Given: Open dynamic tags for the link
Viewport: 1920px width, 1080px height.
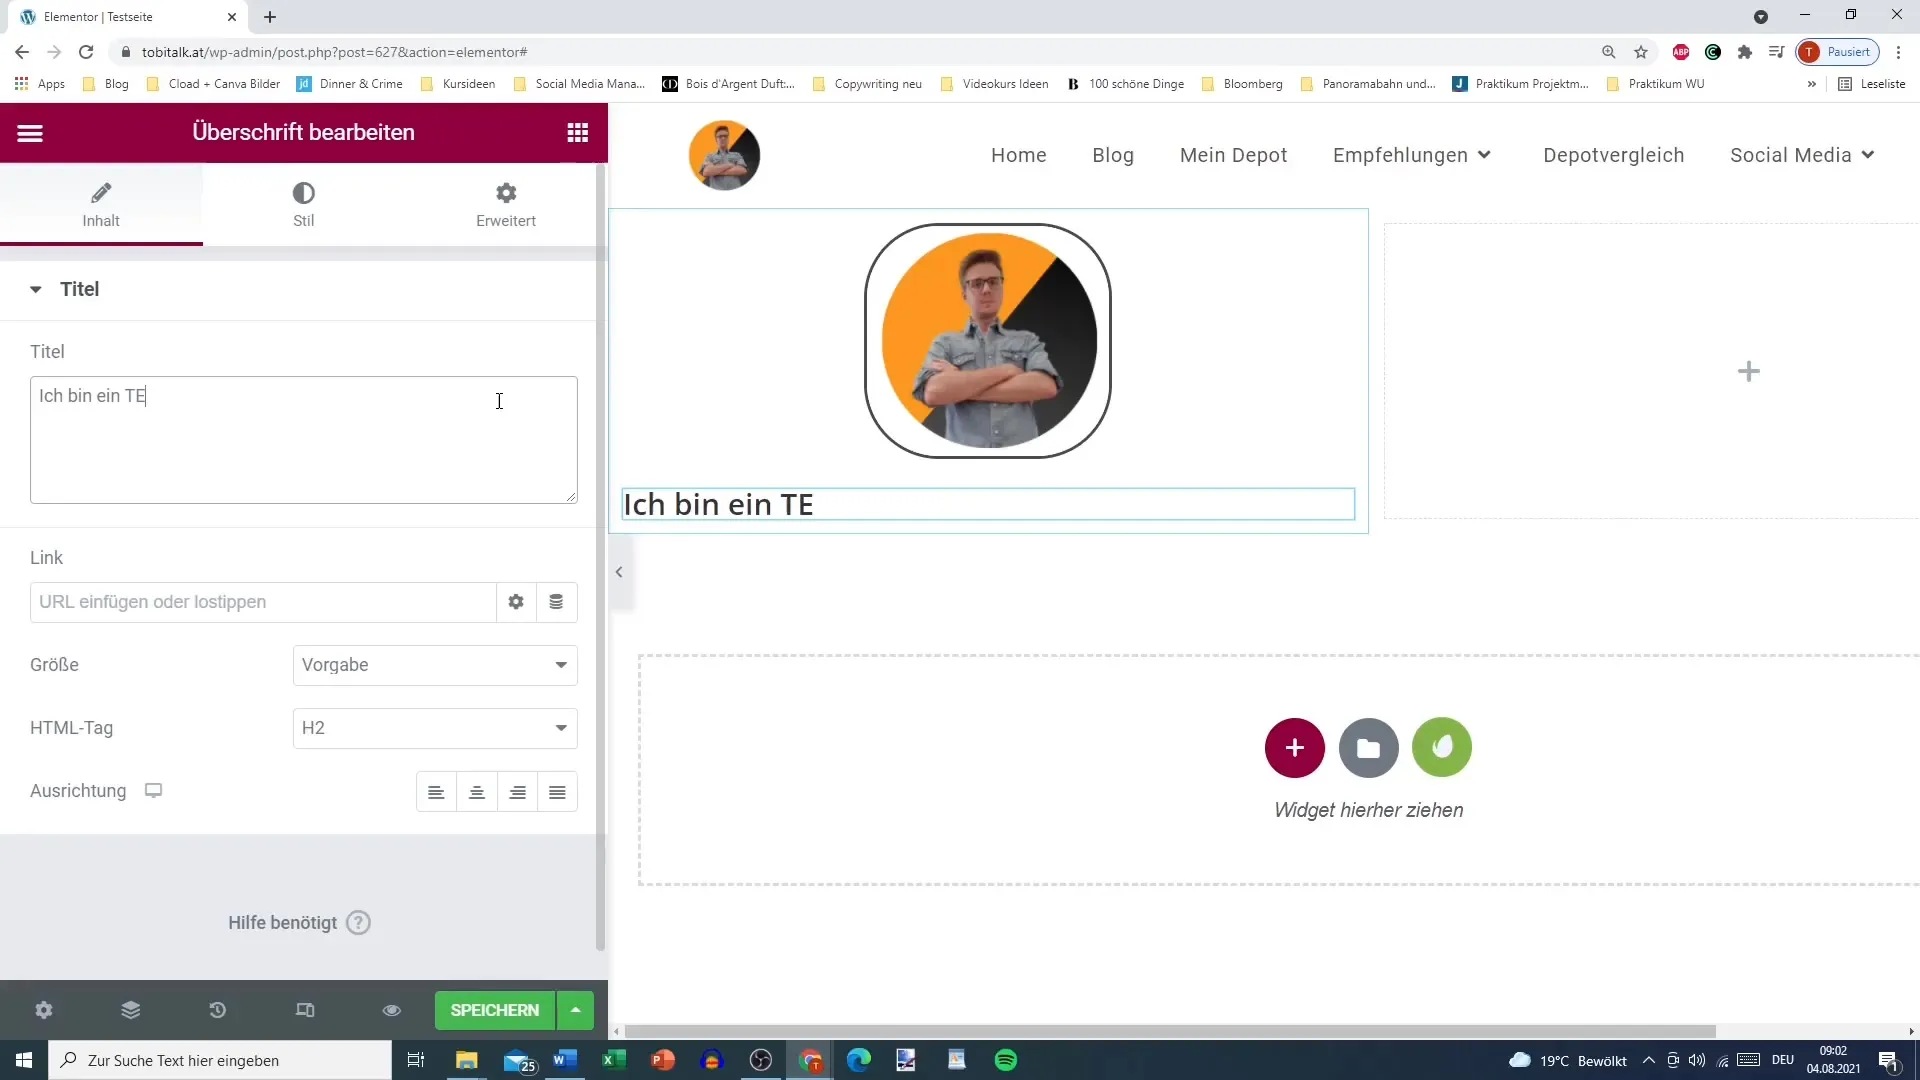Looking at the screenshot, I should [x=556, y=602].
